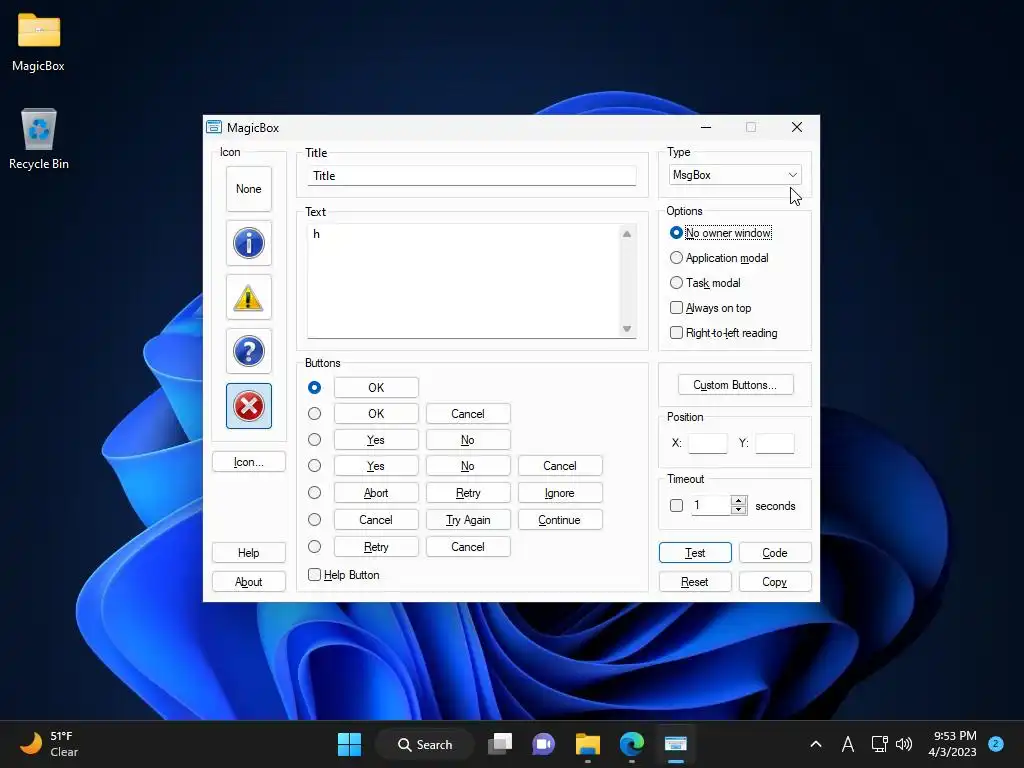
Task: Click into the message Text area
Action: tap(464, 281)
